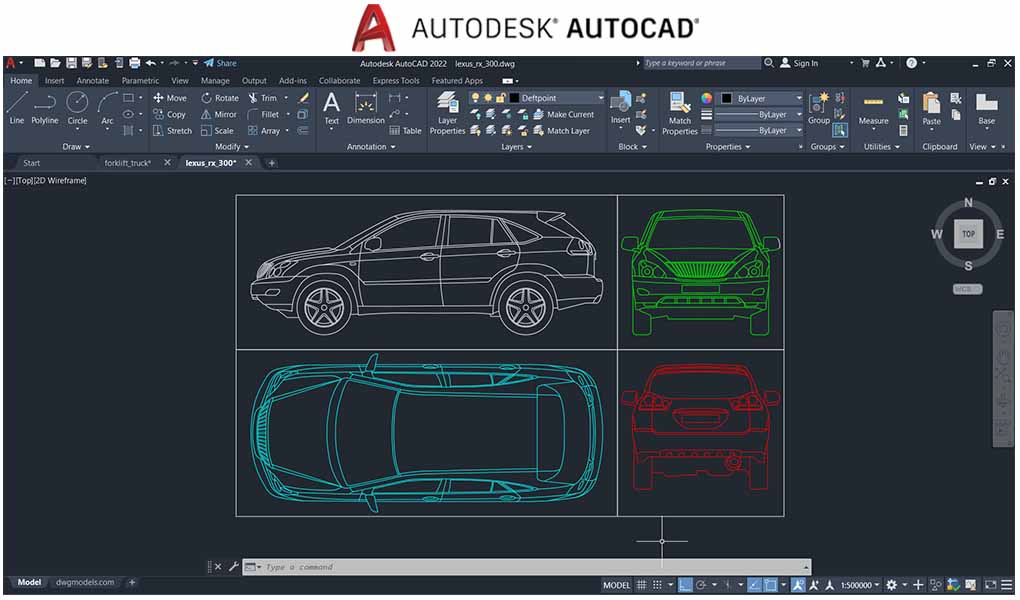Toggle clean screen mode
The image size is (1020, 600).
tap(990, 585)
